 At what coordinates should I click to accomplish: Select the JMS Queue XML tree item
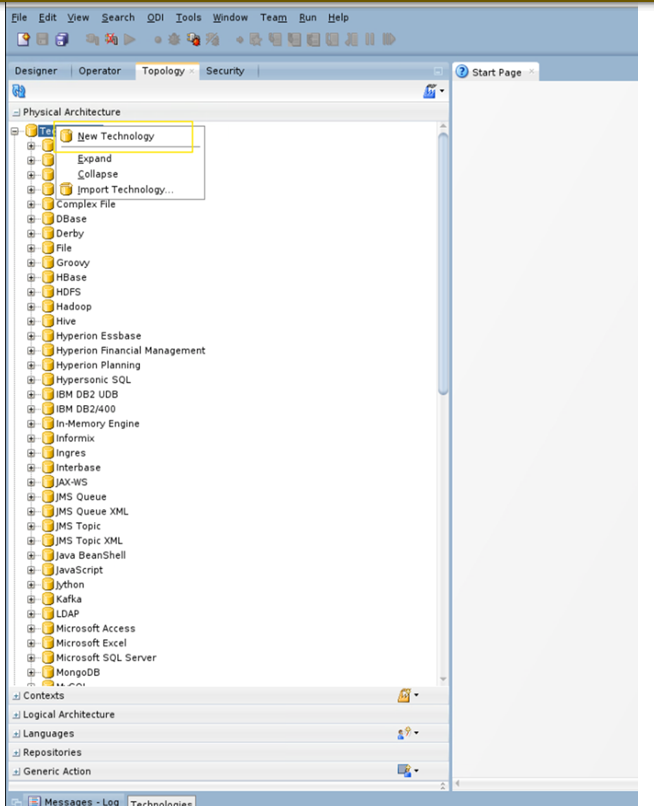(x=92, y=511)
